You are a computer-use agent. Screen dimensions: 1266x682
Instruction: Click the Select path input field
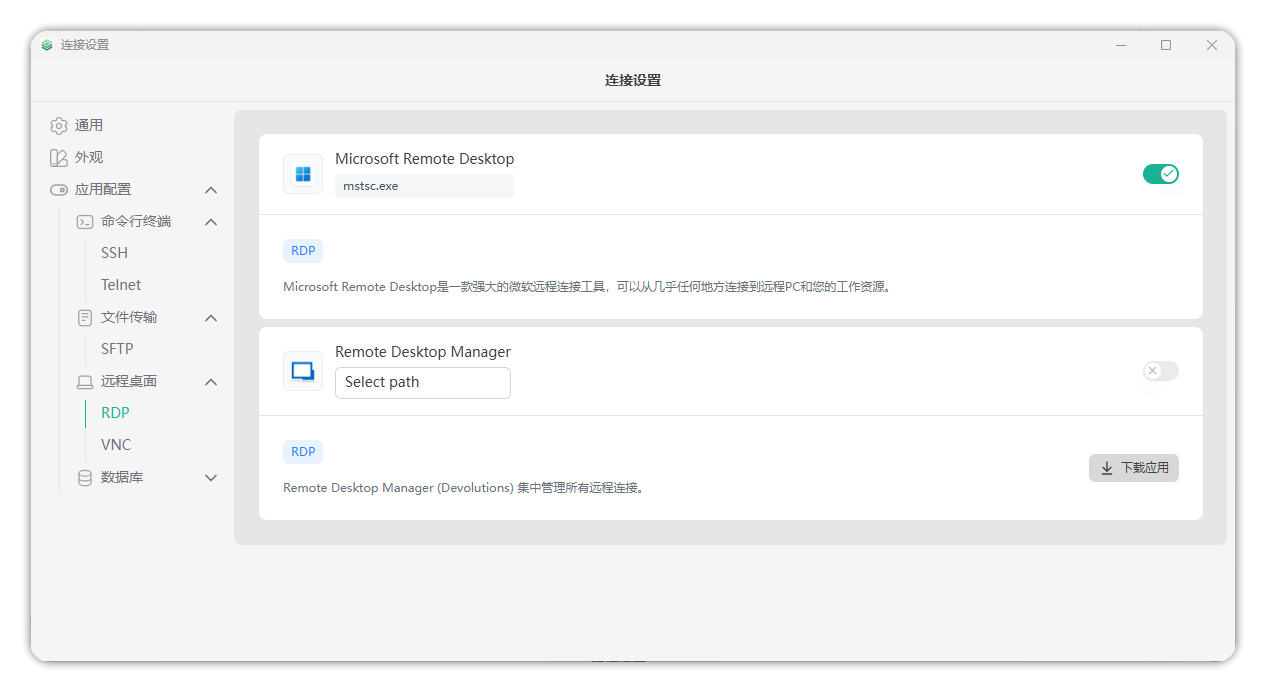click(x=422, y=382)
